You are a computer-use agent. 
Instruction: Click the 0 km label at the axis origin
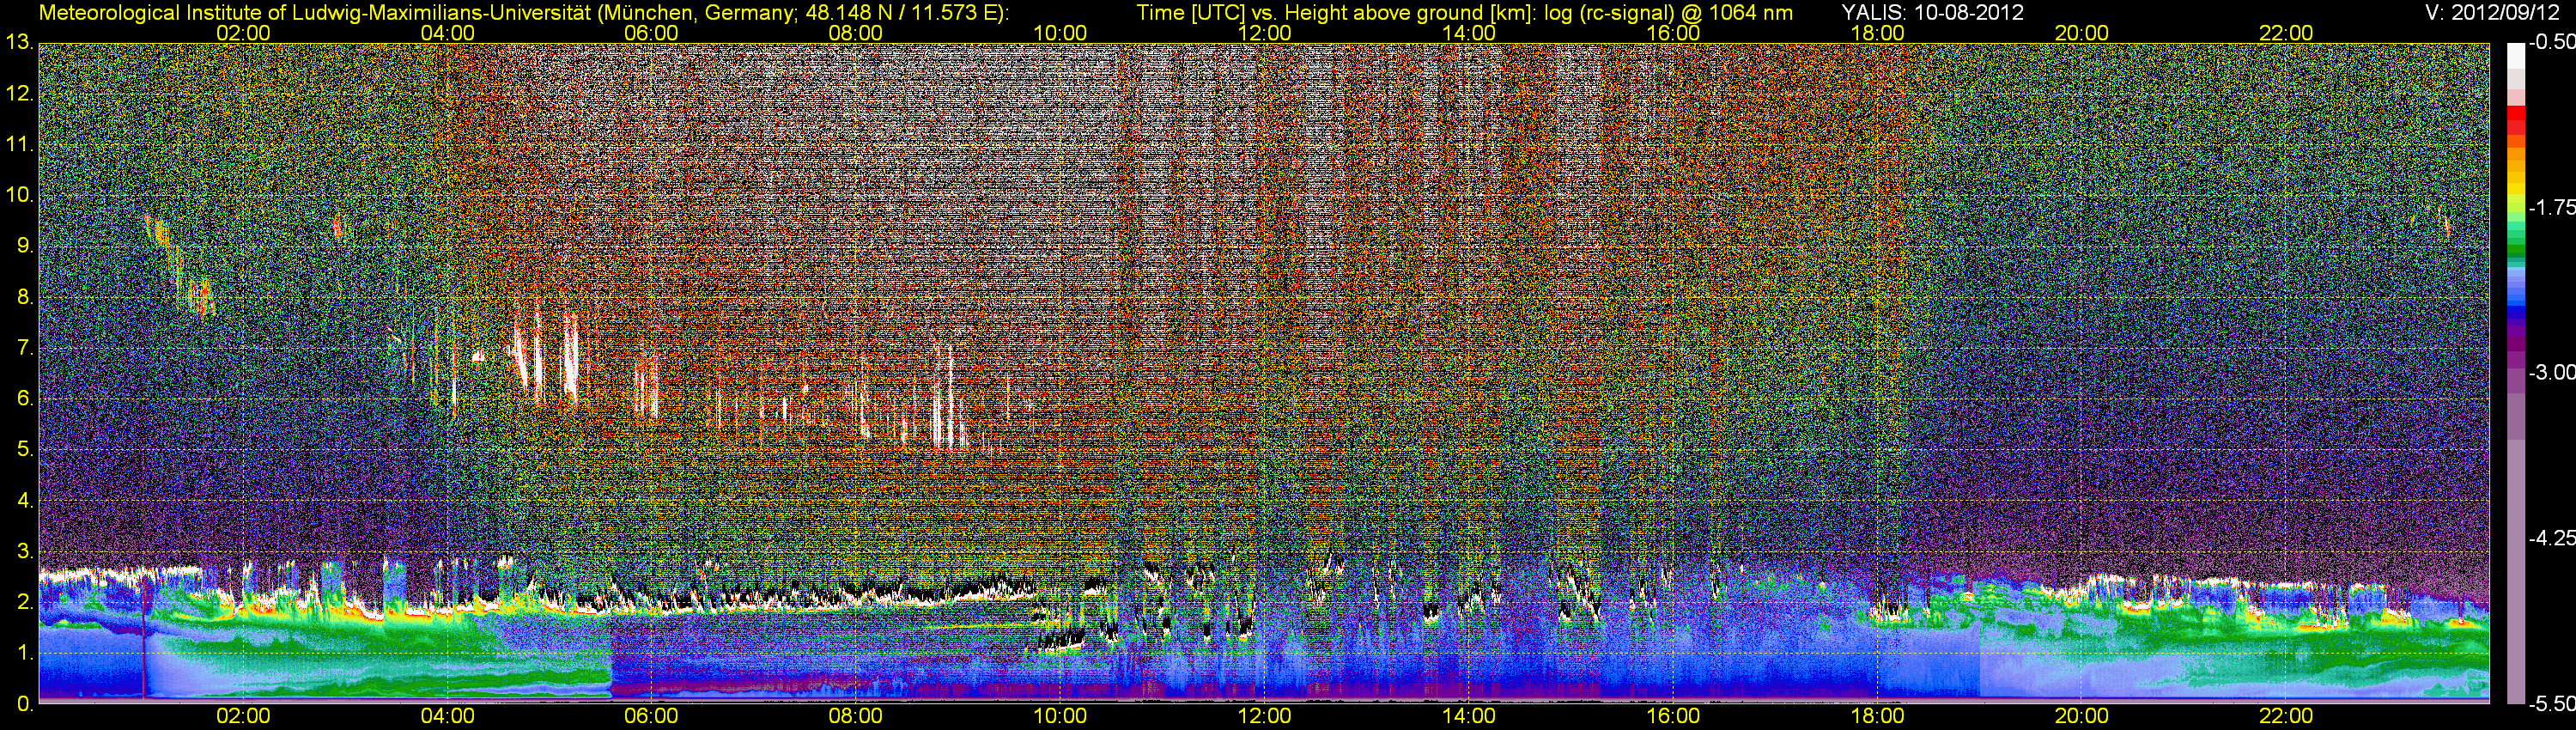[x=24, y=704]
